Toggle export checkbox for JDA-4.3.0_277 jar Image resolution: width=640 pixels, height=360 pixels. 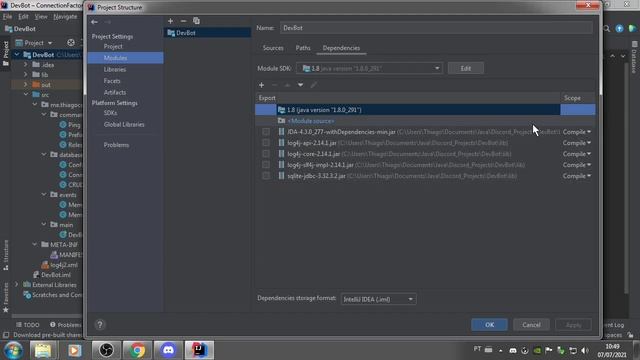click(x=266, y=132)
